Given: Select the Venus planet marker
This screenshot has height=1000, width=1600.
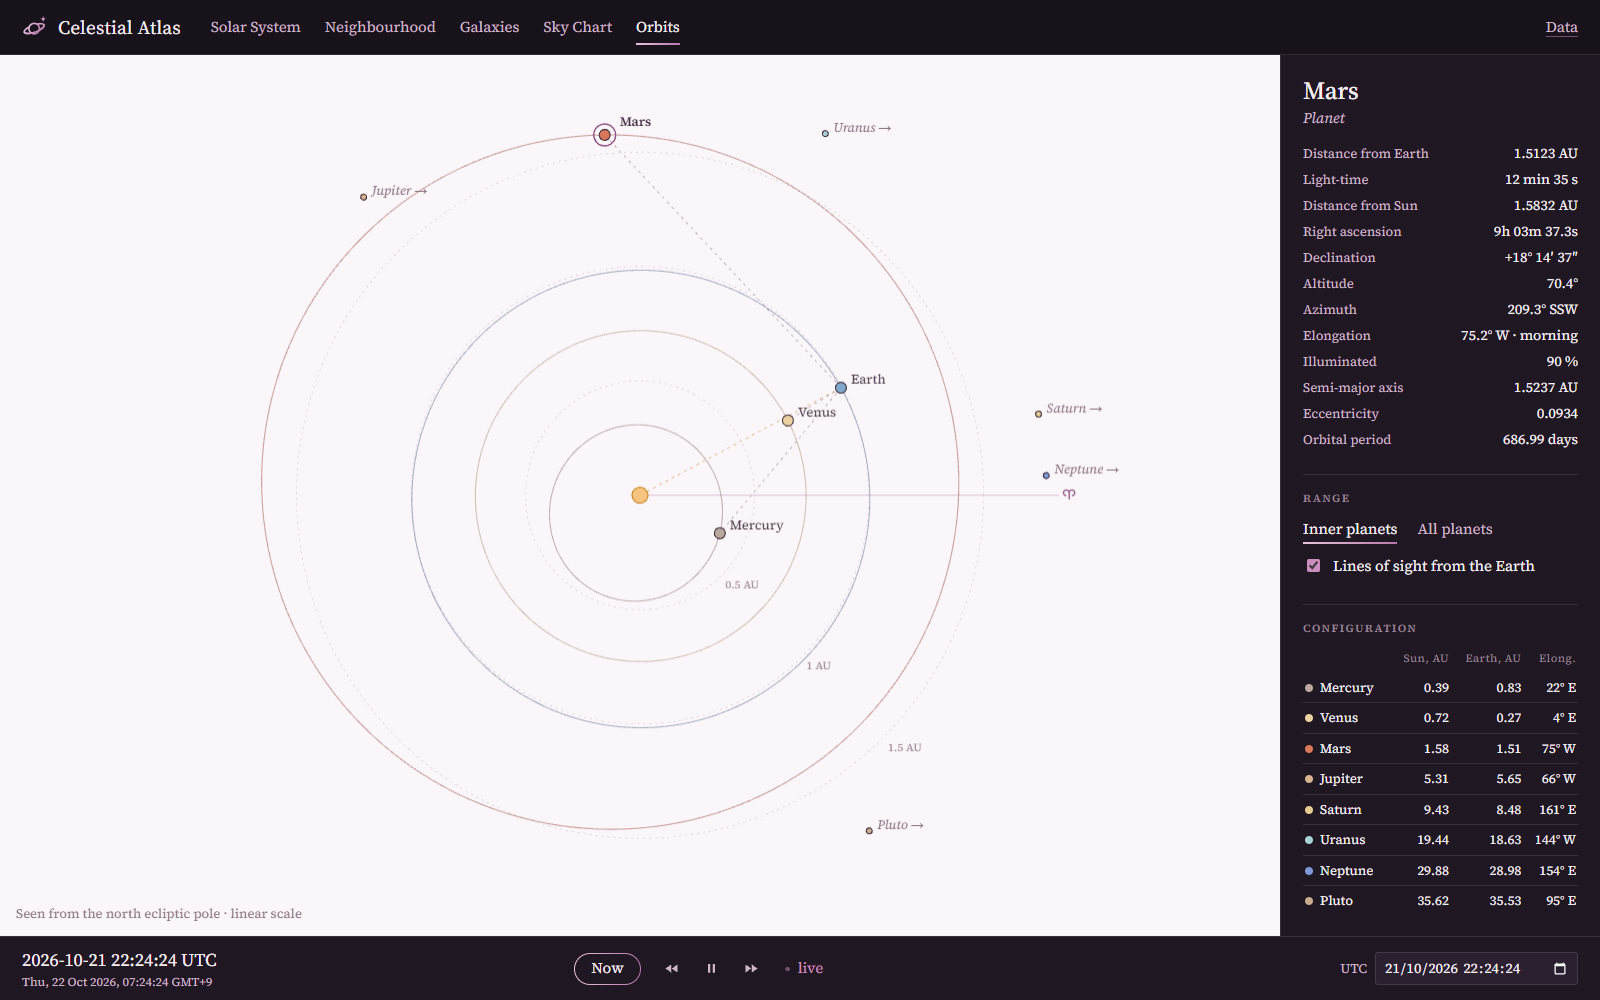Looking at the screenshot, I should 788,420.
